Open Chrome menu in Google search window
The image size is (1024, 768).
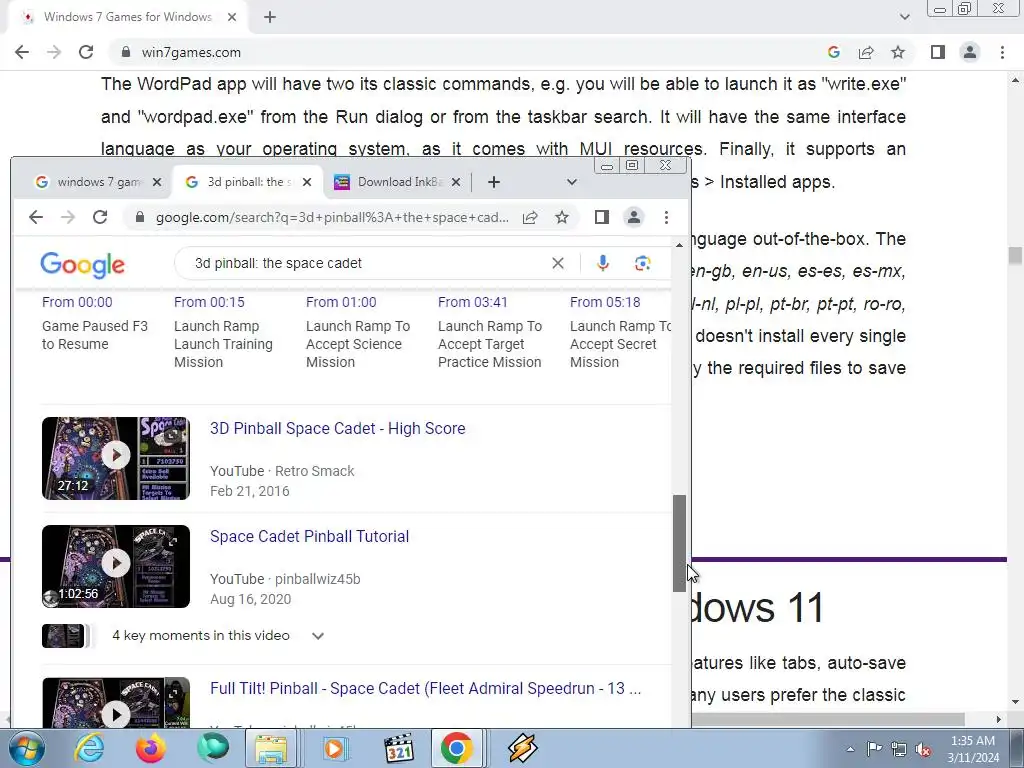(666, 217)
